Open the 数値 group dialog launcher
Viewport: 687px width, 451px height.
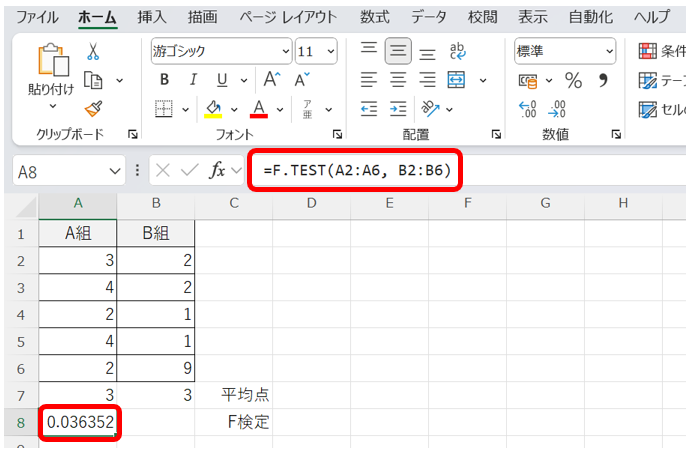click(616, 134)
